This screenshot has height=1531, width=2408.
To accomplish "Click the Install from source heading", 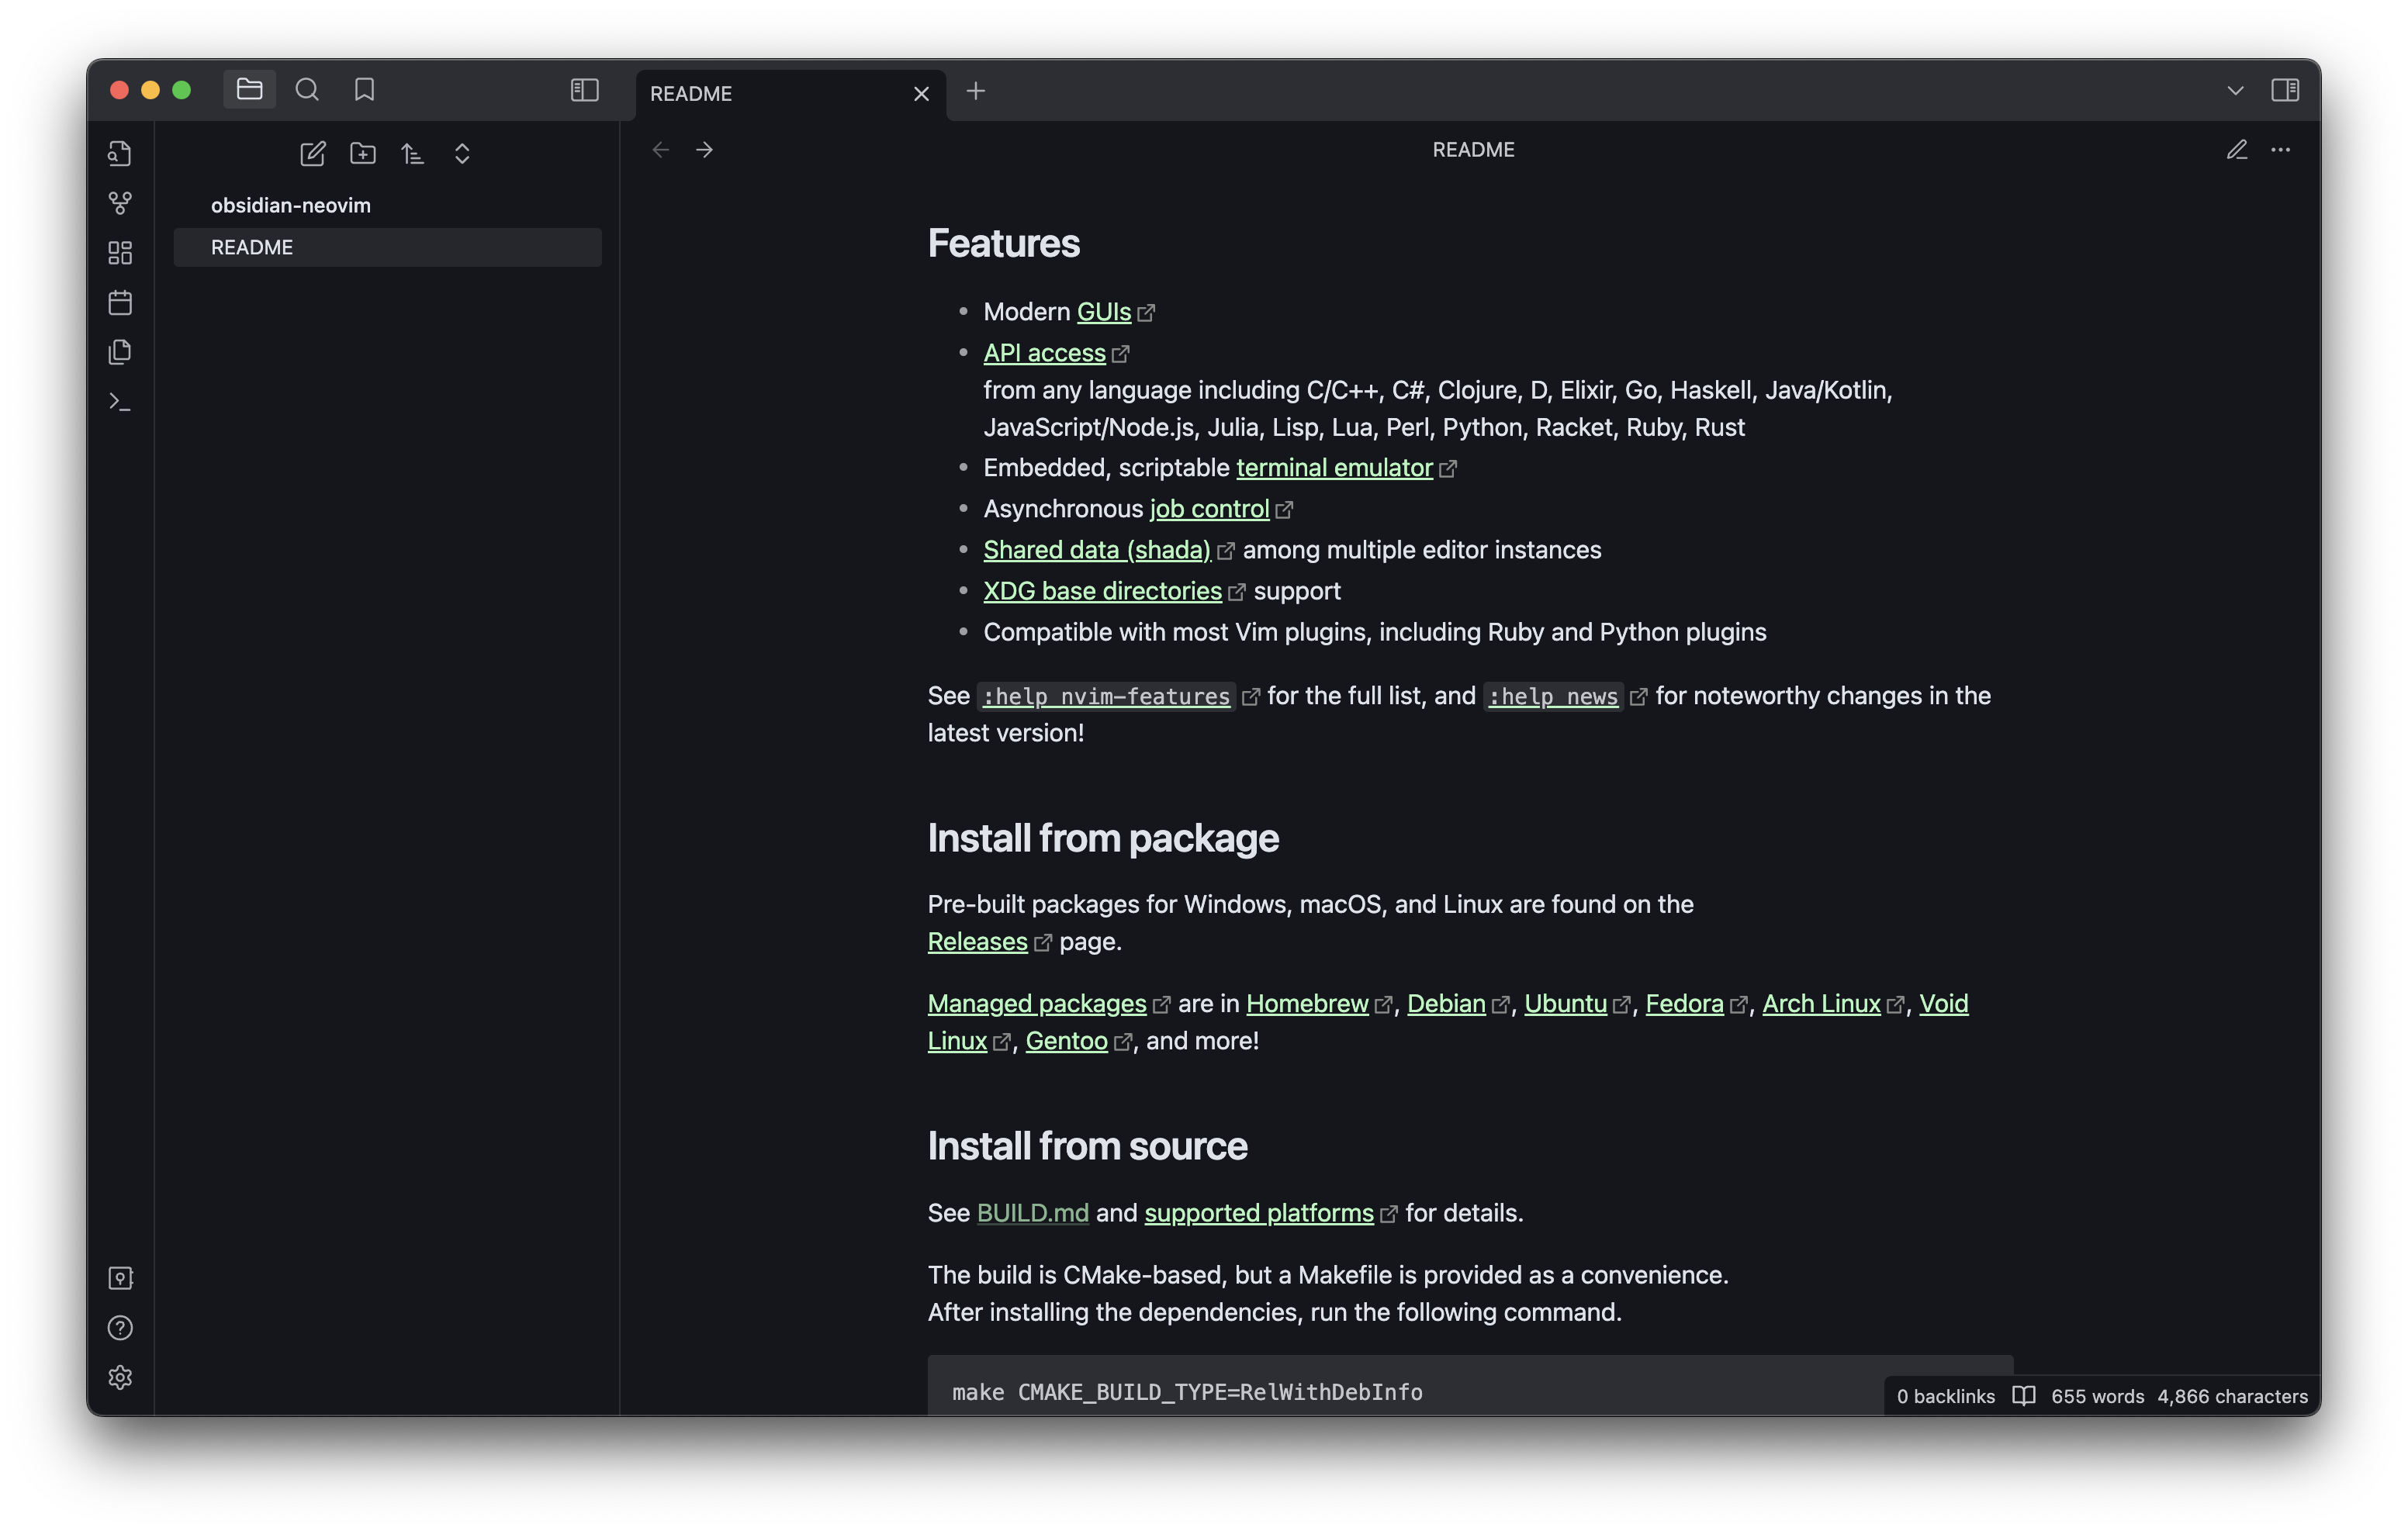I will click(1087, 1146).
